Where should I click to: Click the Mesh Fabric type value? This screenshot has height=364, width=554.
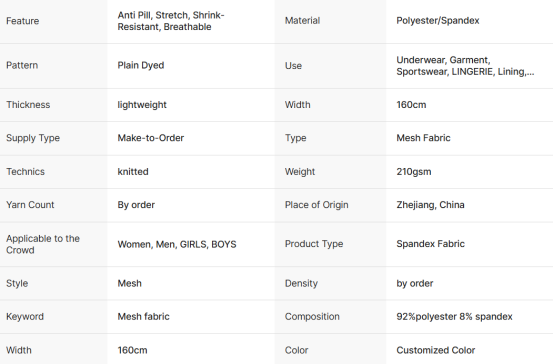tap(423, 138)
